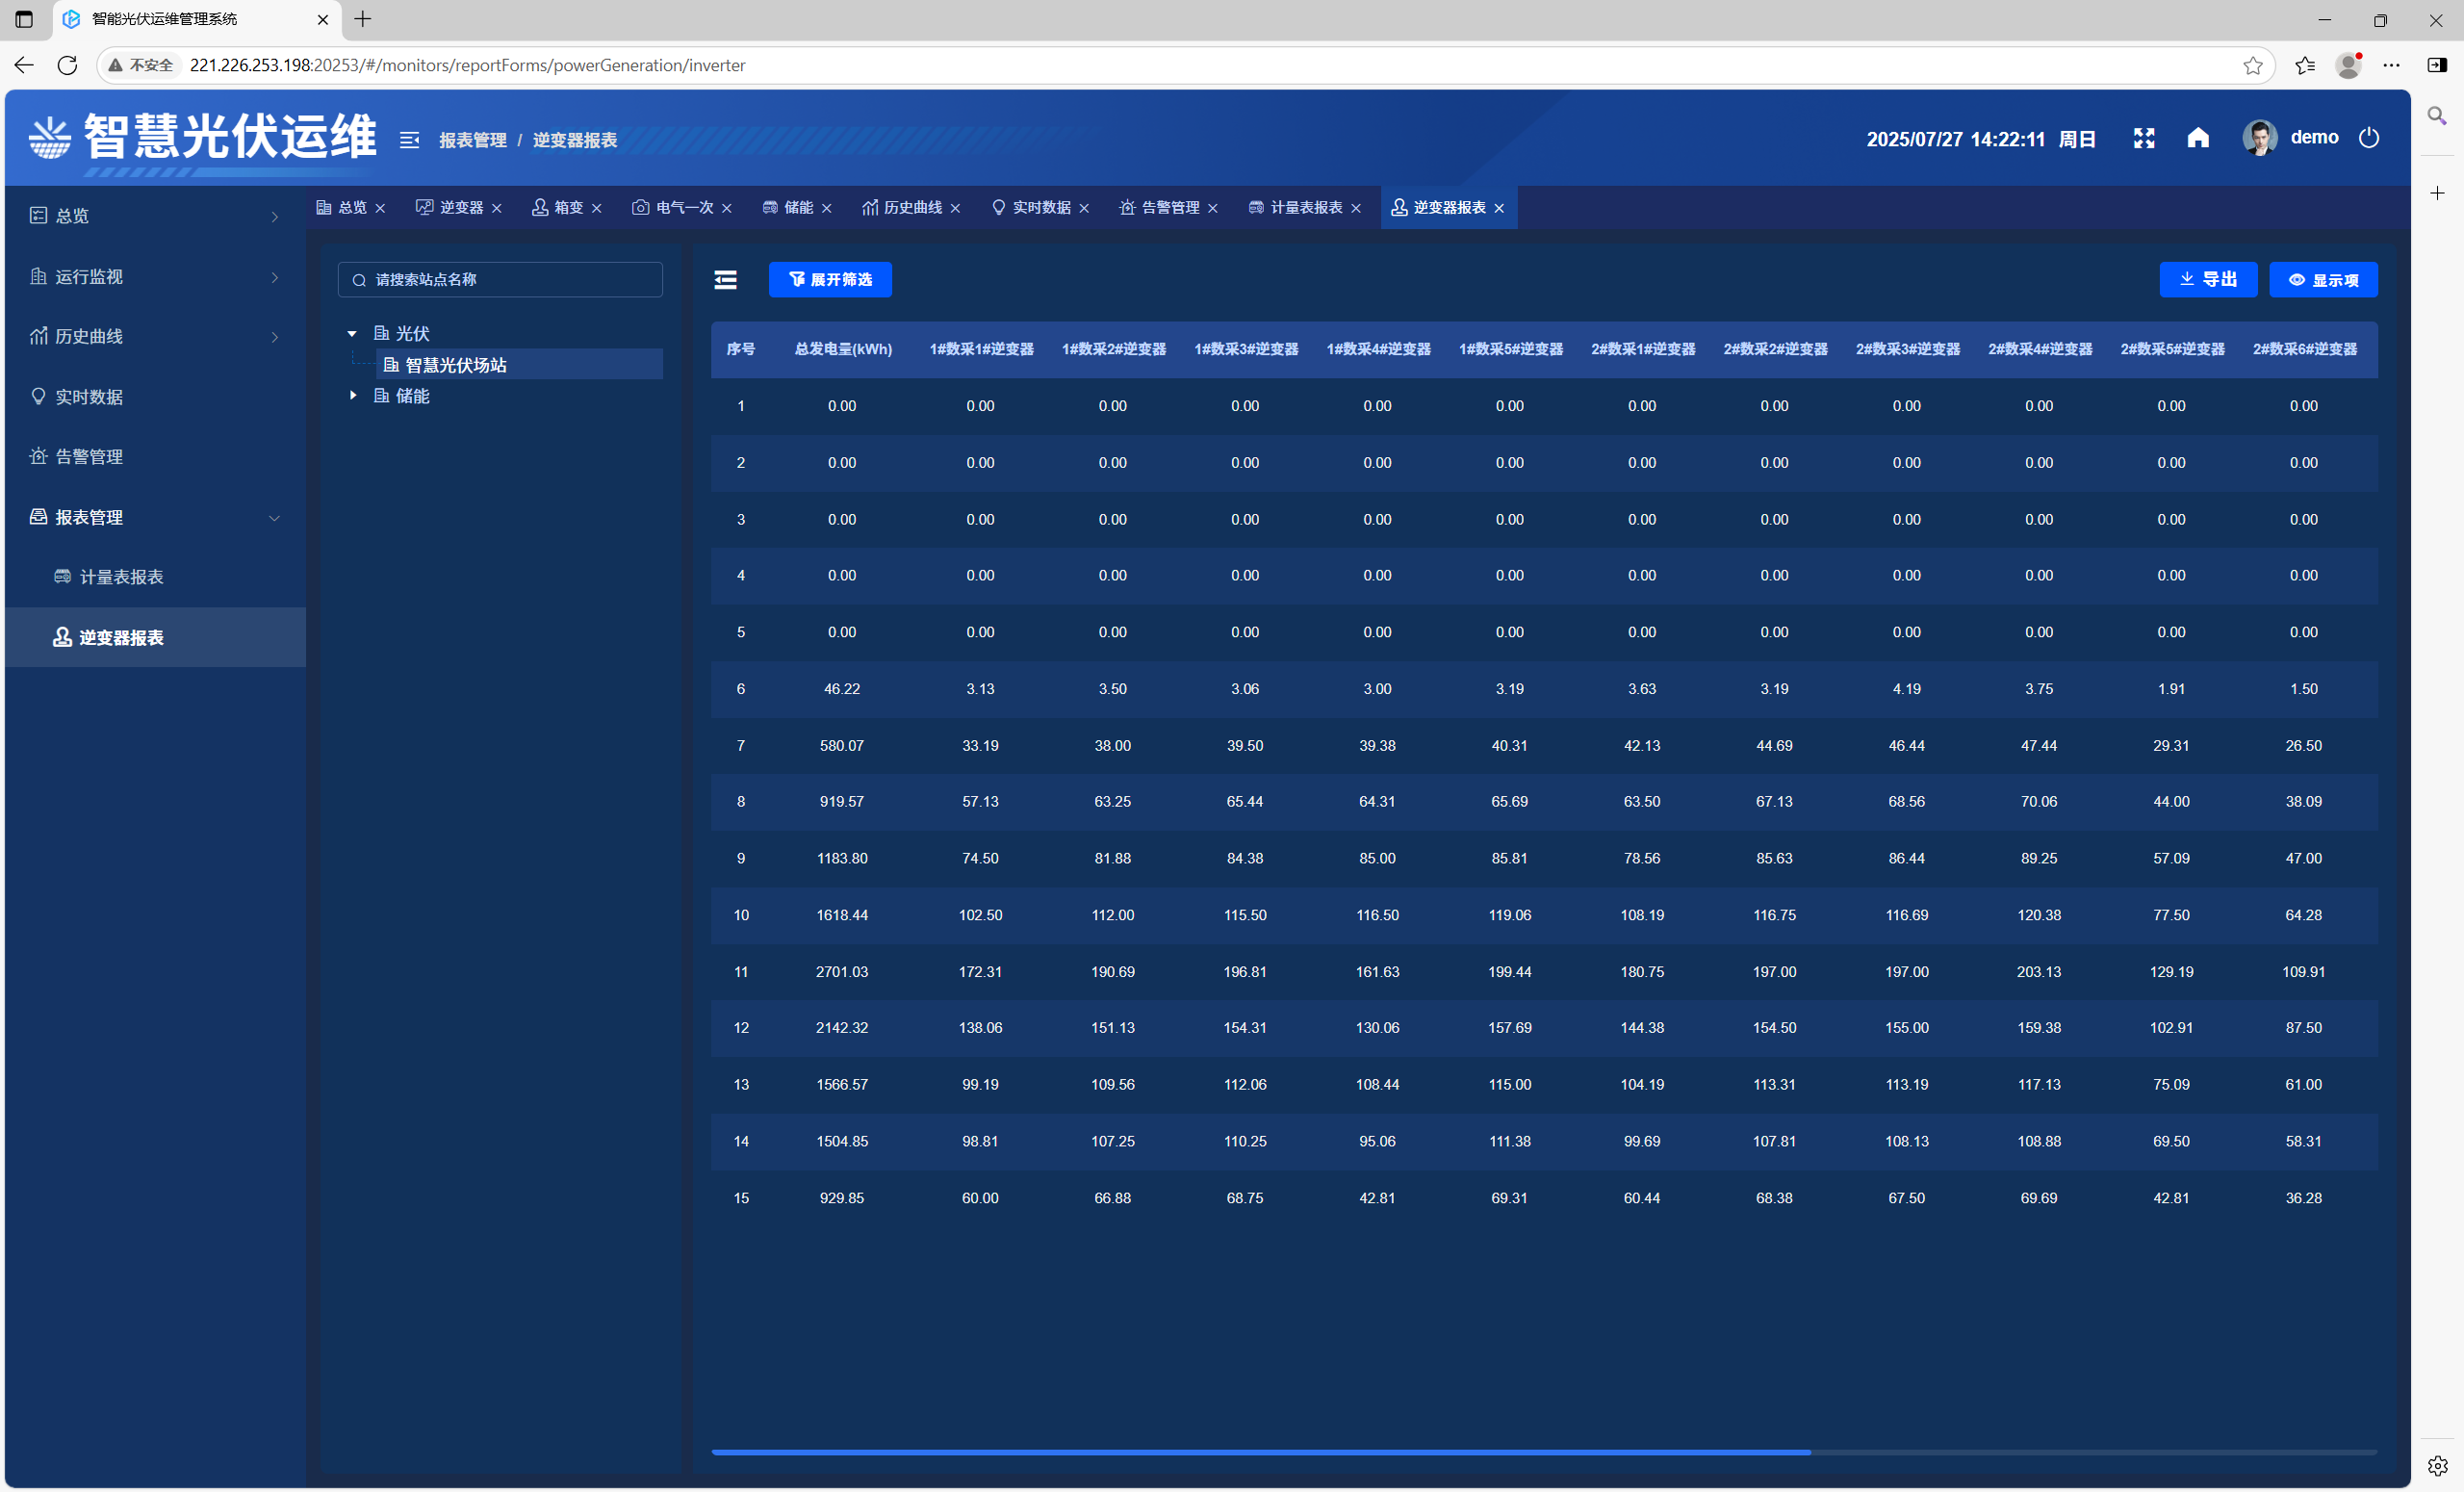Close the 计量表报表 tab
The height and width of the screenshot is (1492, 2464).
click(1356, 208)
